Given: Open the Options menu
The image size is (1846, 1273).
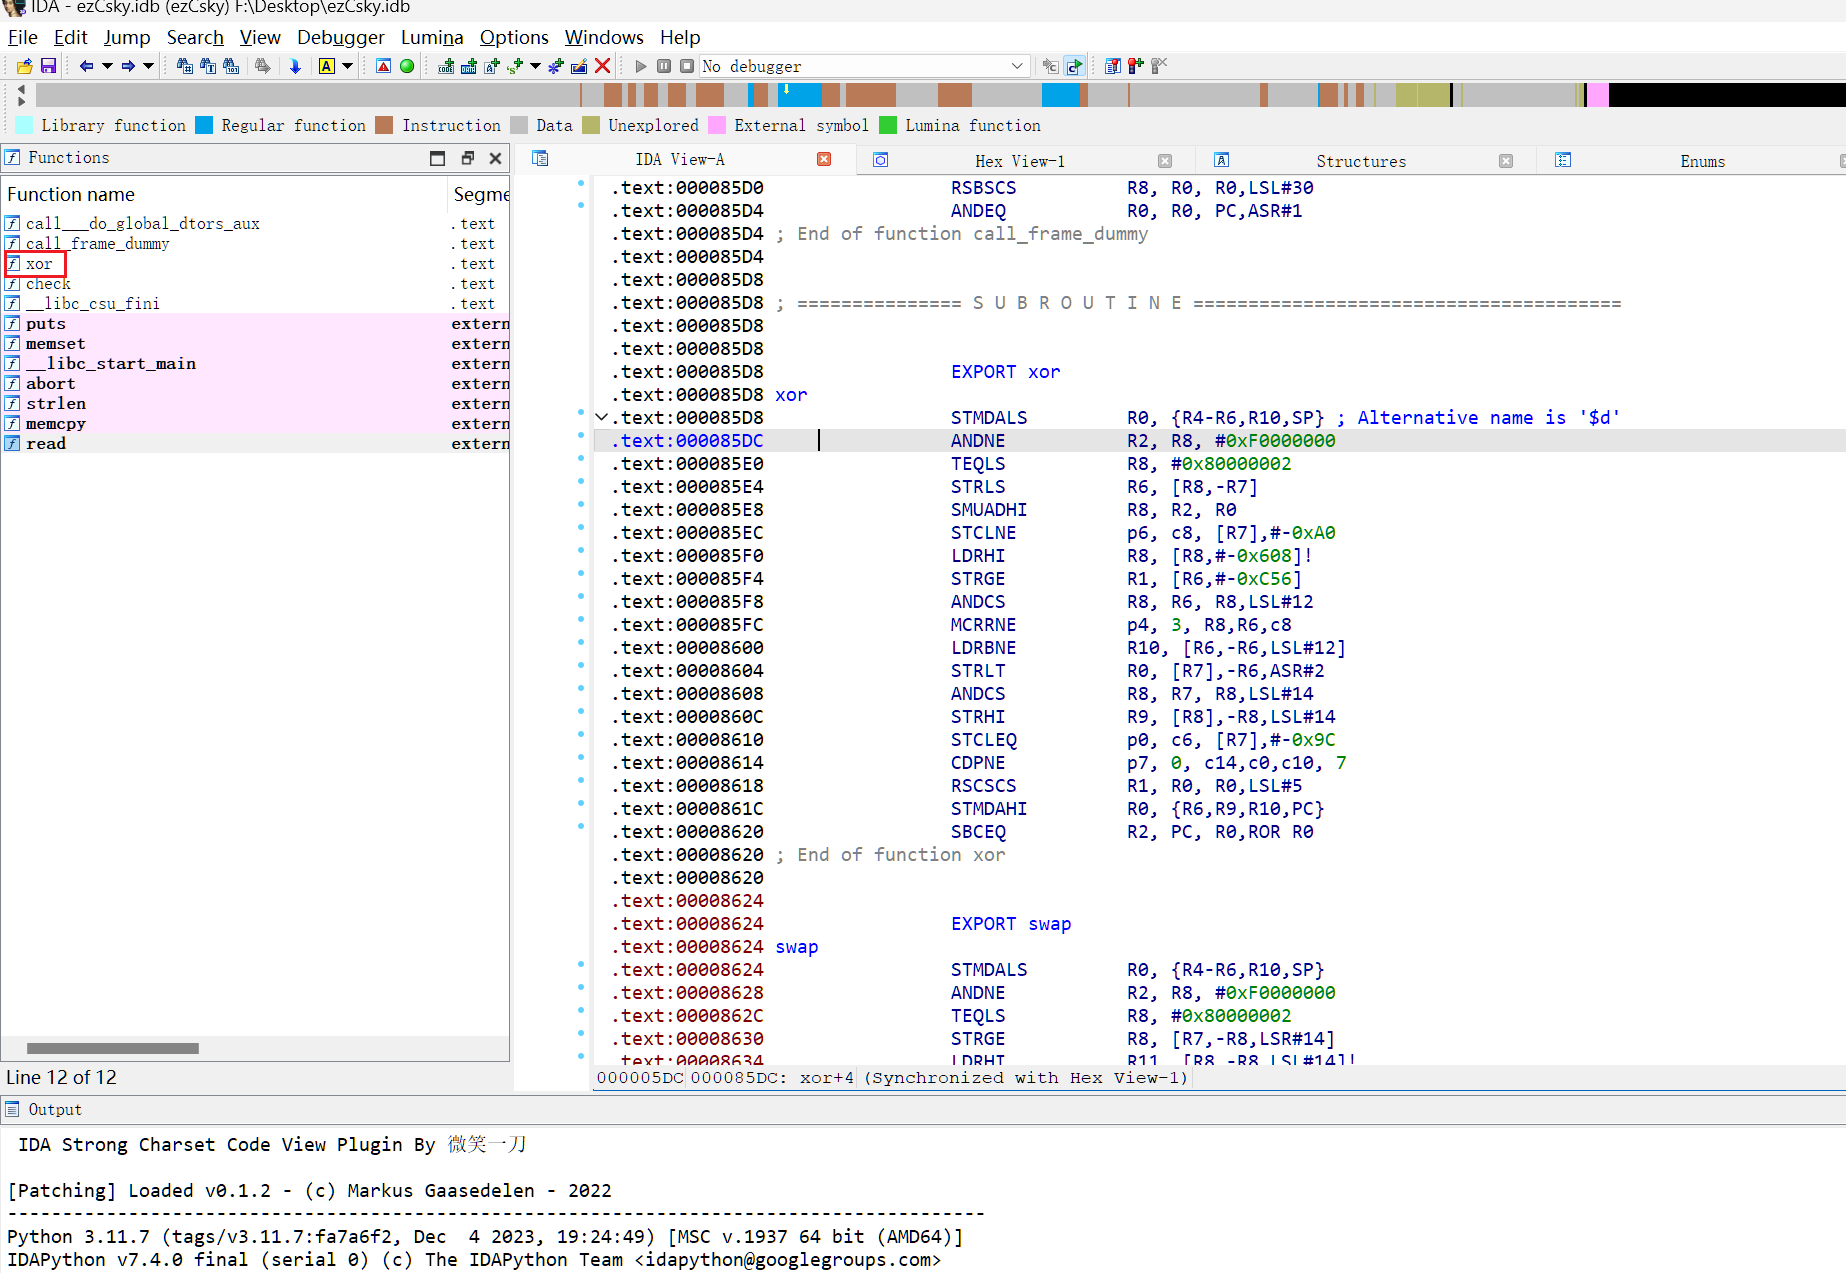Looking at the screenshot, I should [514, 37].
